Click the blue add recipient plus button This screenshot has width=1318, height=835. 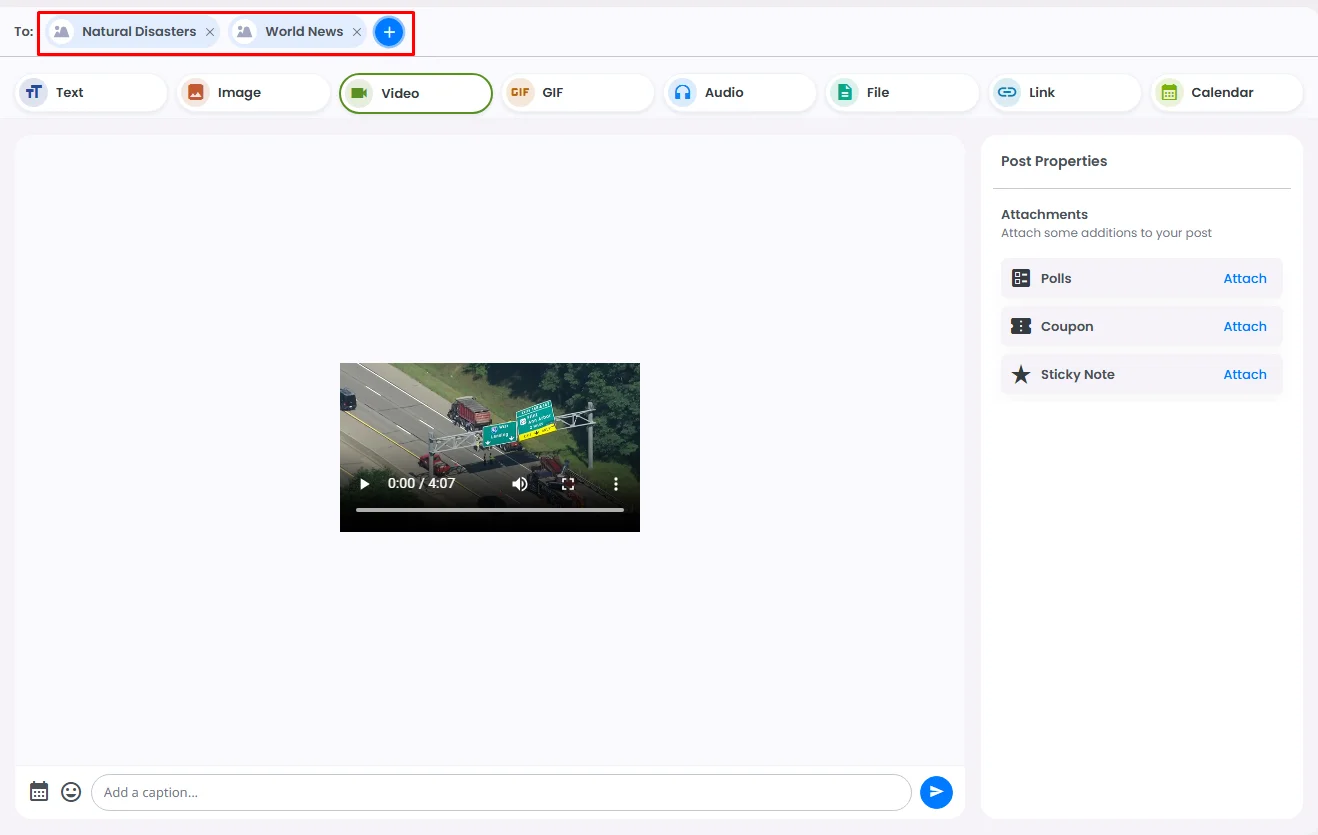click(389, 32)
